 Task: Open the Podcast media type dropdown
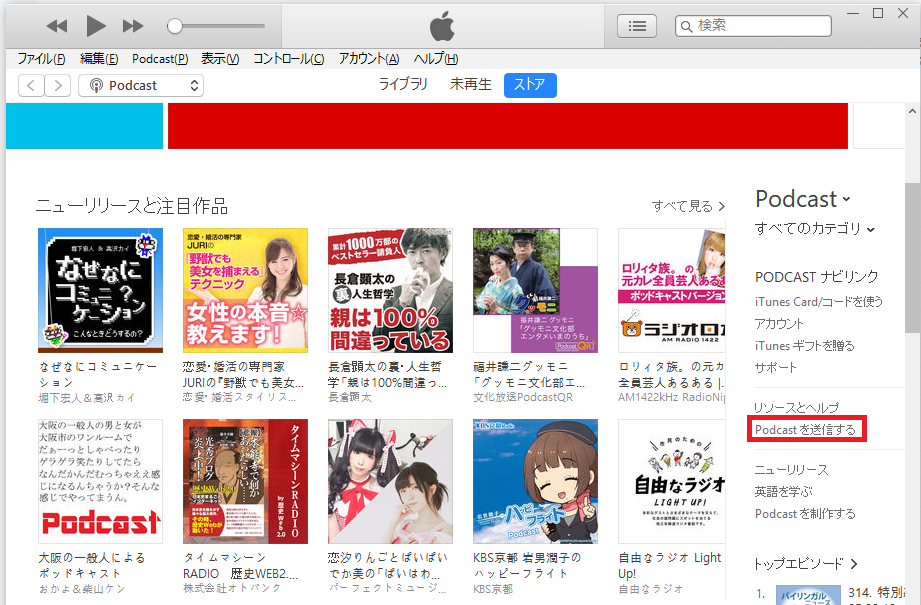coord(141,86)
